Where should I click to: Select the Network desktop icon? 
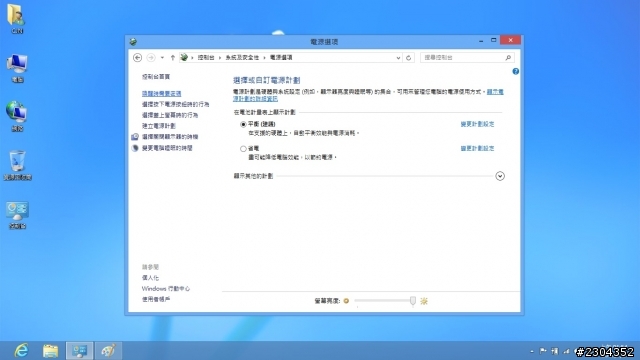point(17,116)
